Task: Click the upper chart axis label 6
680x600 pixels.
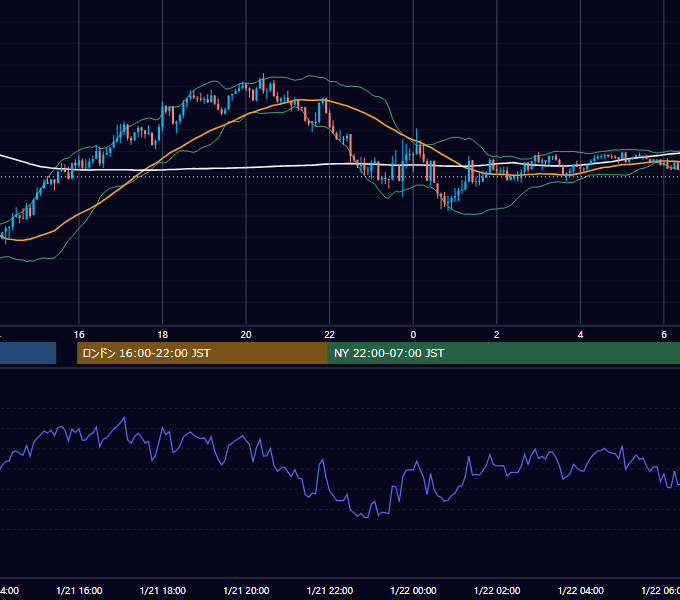Action: click(664, 335)
